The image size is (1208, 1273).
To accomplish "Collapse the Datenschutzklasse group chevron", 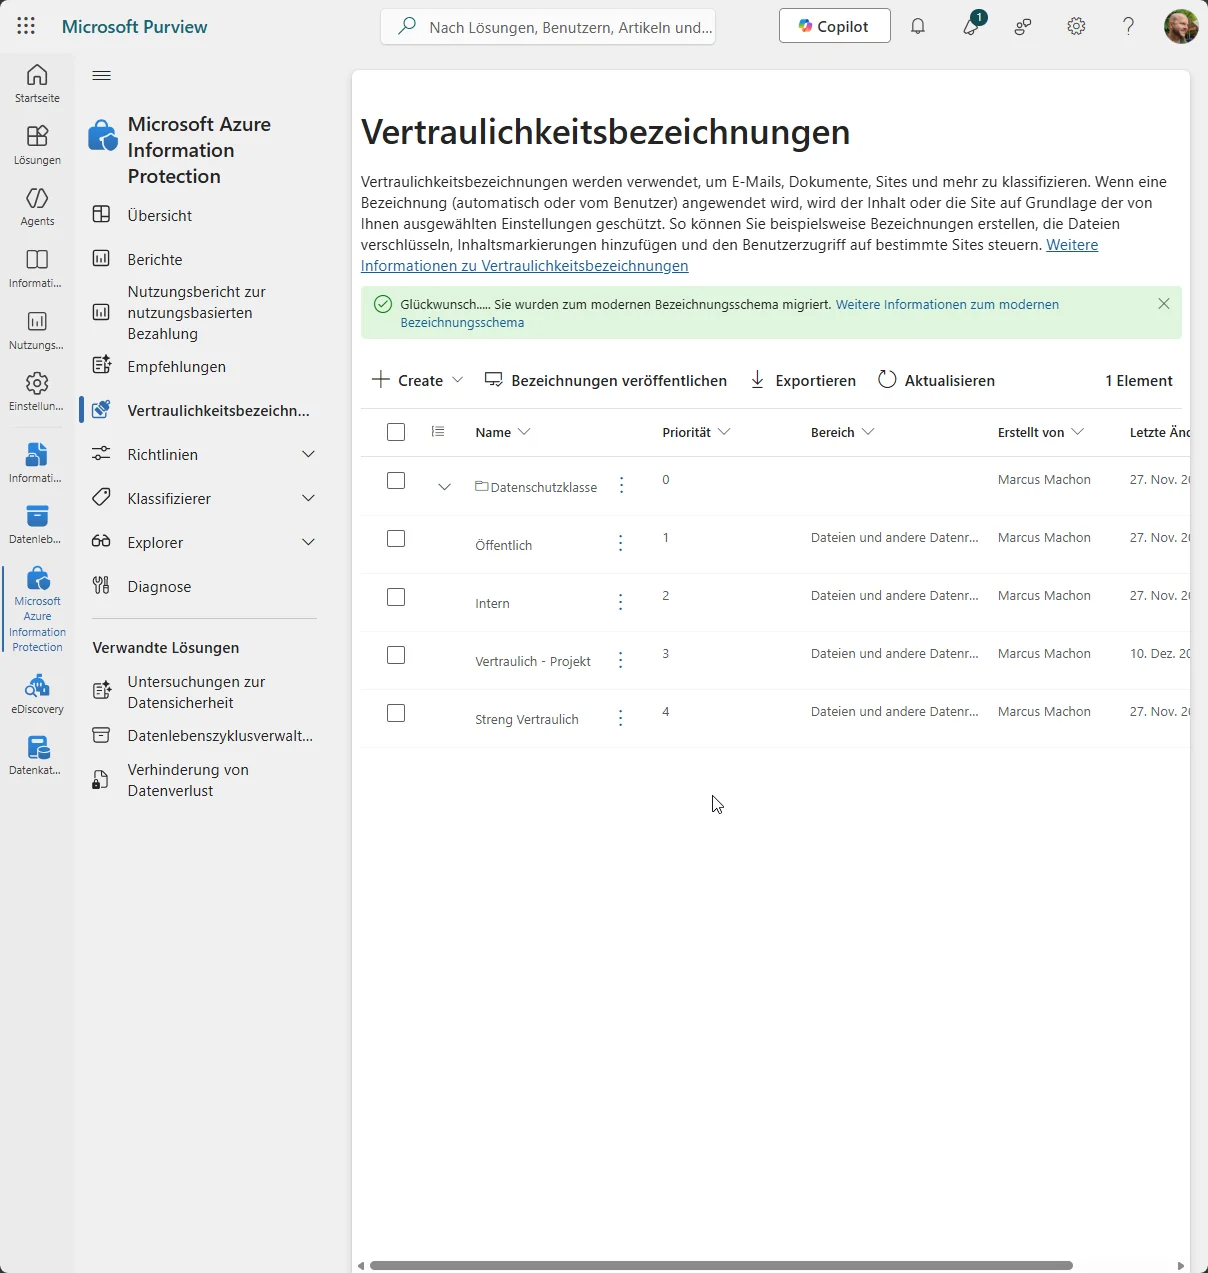I will tap(445, 487).
